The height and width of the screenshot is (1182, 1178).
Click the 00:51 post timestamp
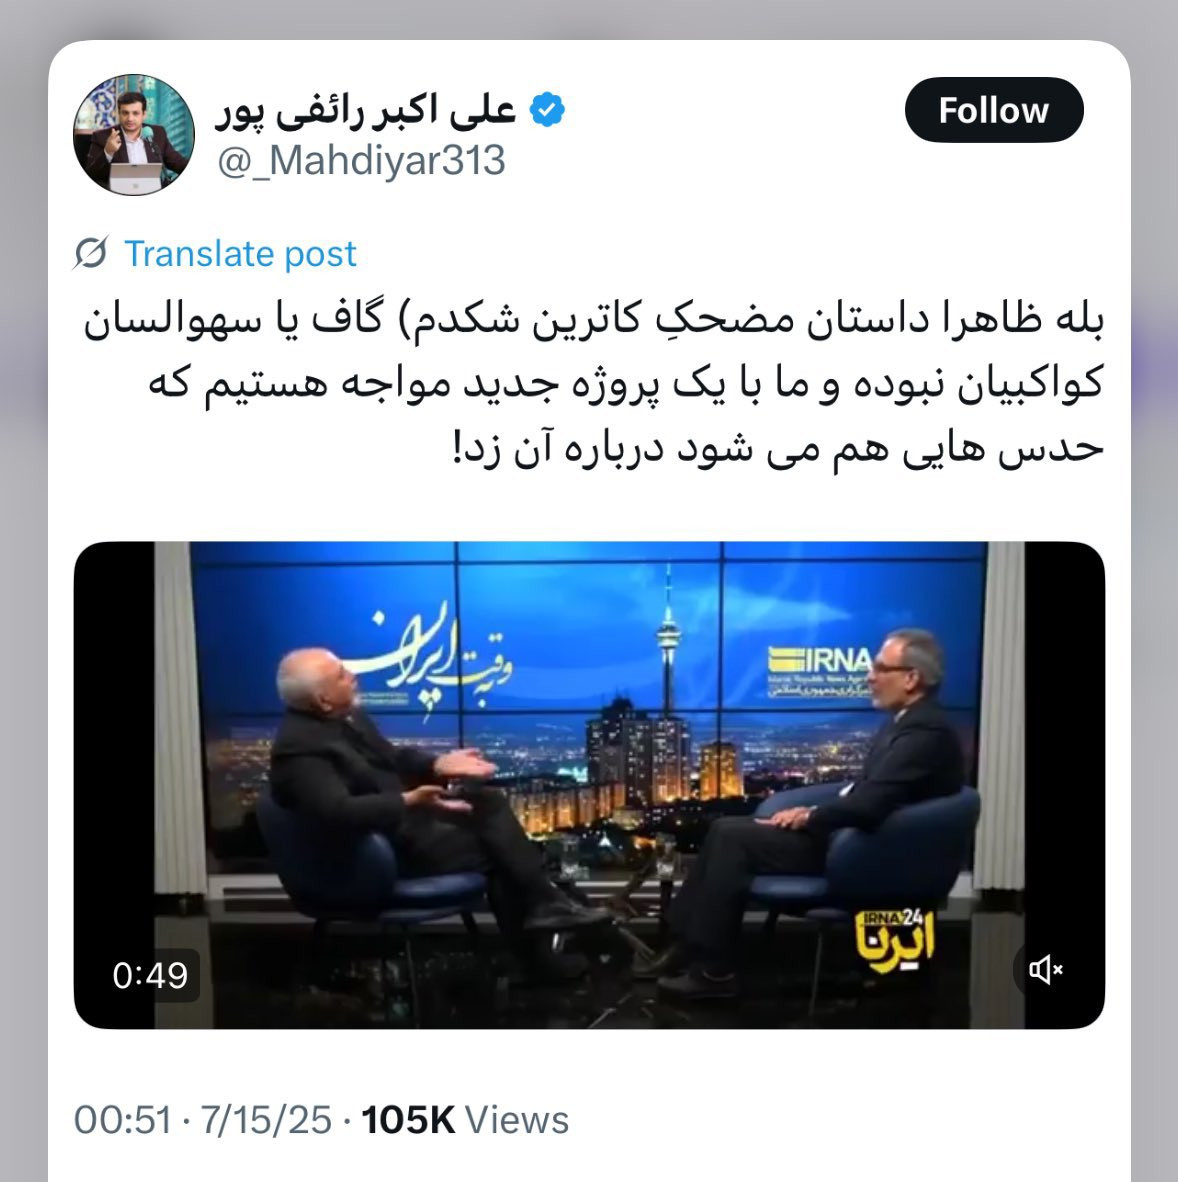123,1119
